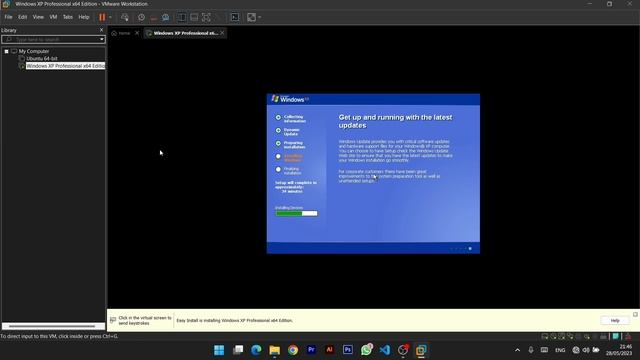Click the library panel horizontal scrollbar
Viewport: 640px width, 360px height.
52,326
